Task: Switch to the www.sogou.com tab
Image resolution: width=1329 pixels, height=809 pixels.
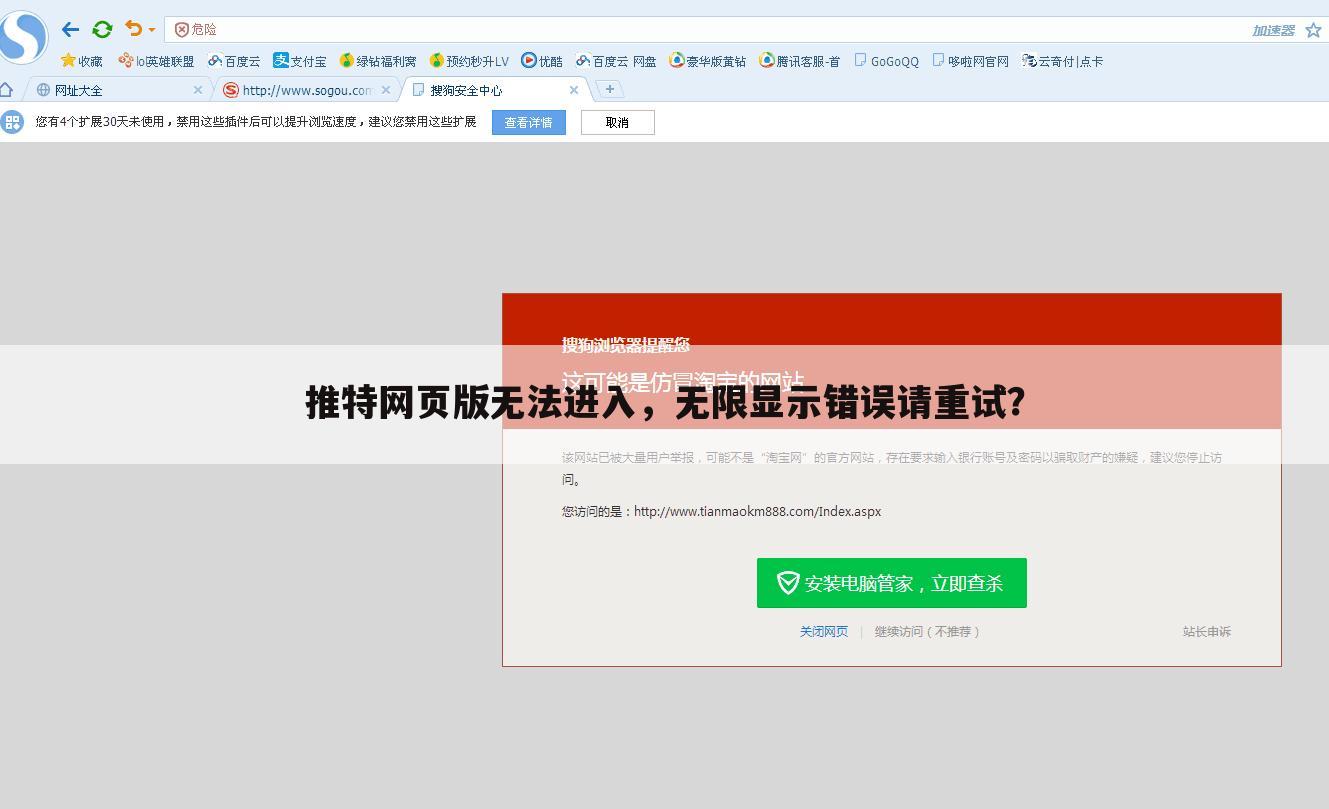Action: tap(305, 90)
